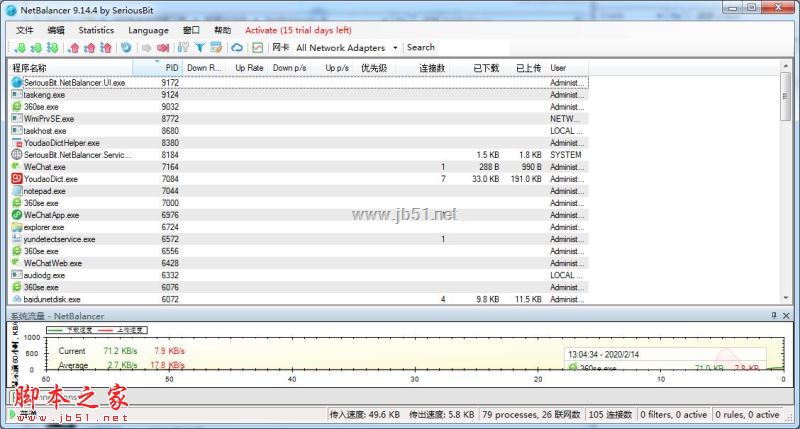
Task: Open the rules editor icon with pencil
Action: (216, 48)
